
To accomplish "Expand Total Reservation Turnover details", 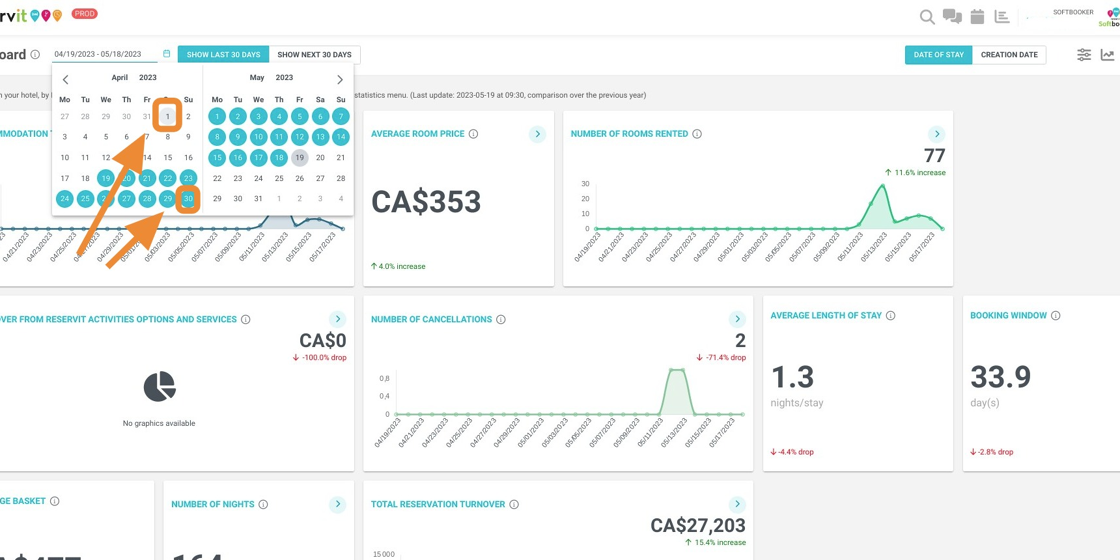I will (x=737, y=505).
